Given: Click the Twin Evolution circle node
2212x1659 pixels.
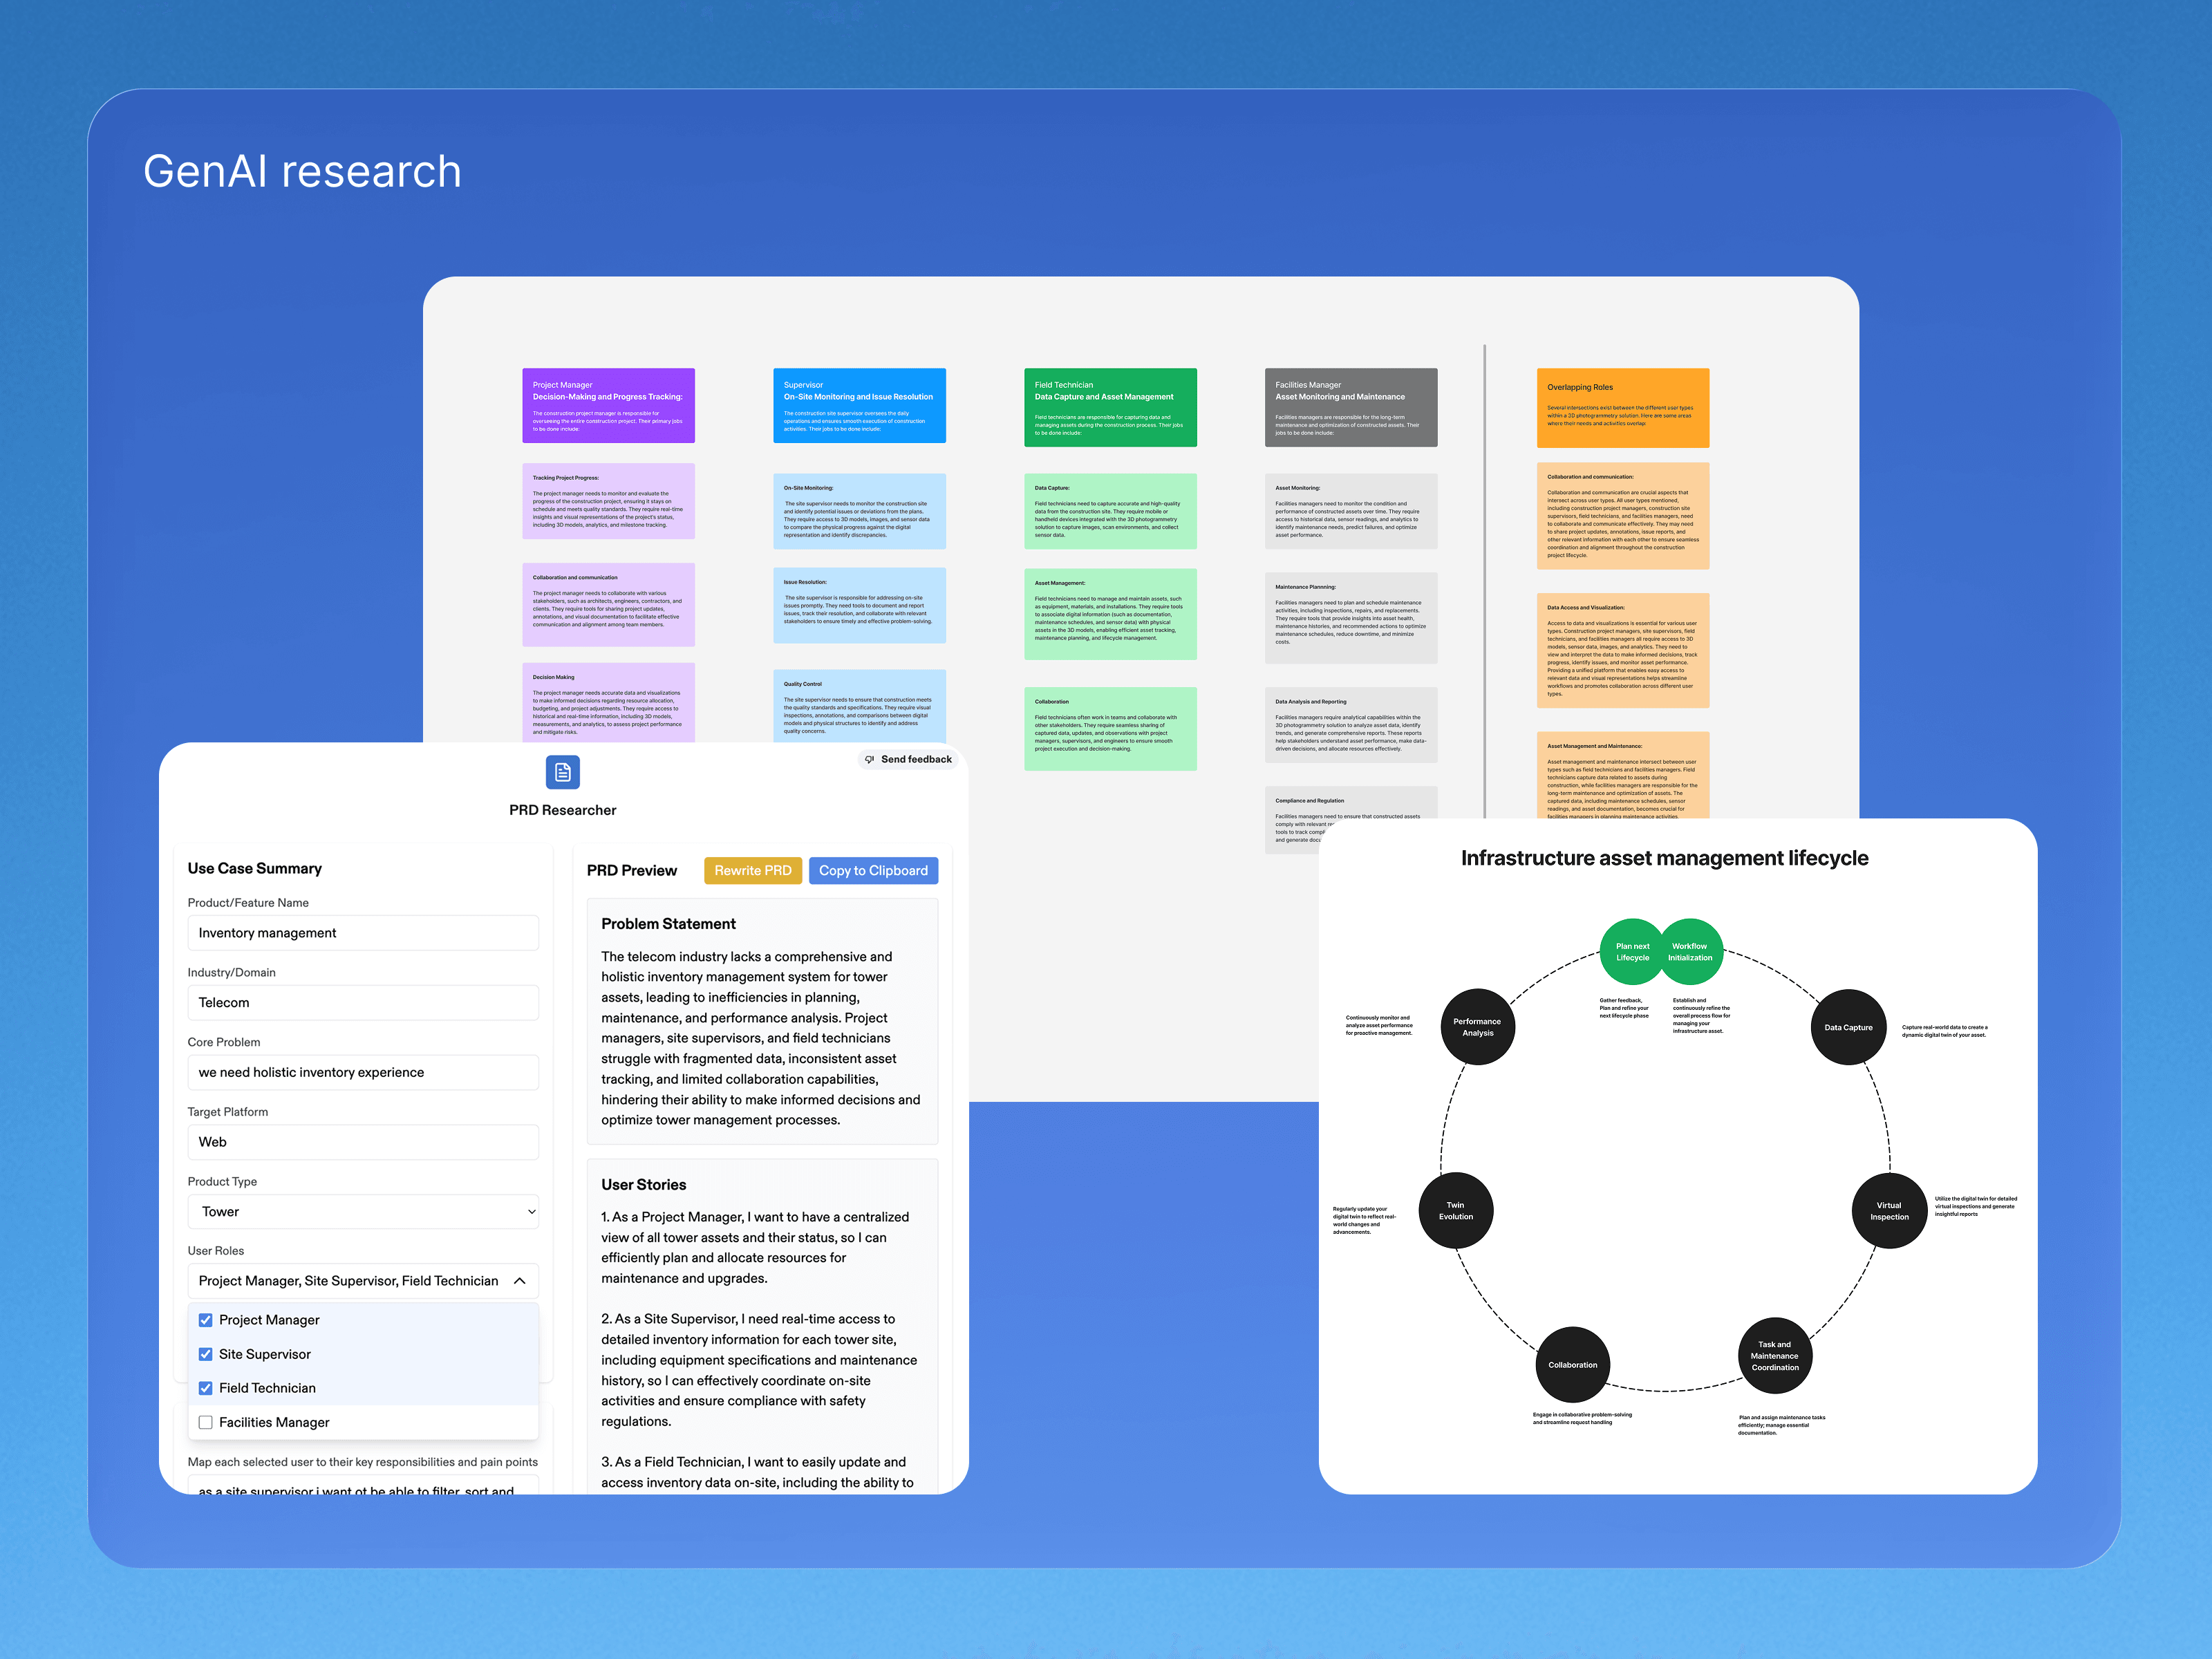Looking at the screenshot, I should click(x=1455, y=1211).
